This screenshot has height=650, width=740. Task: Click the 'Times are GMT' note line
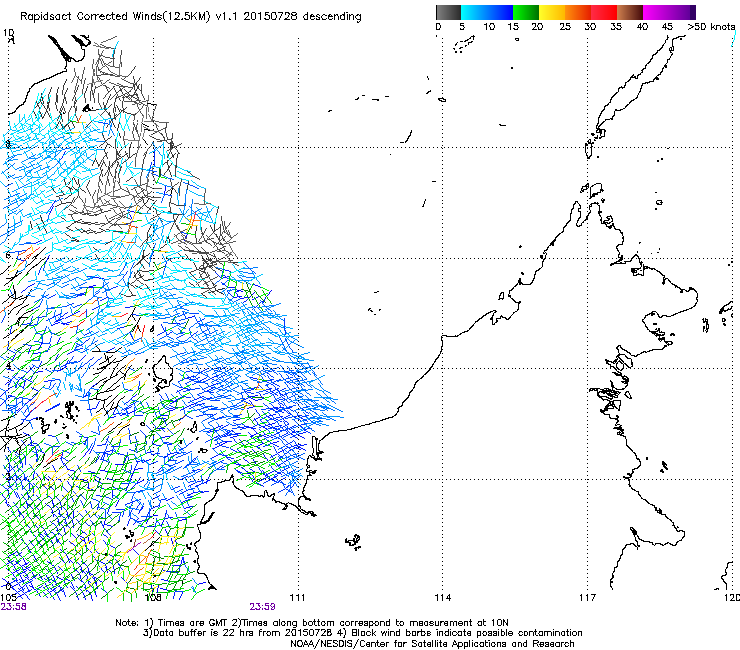click(312, 623)
